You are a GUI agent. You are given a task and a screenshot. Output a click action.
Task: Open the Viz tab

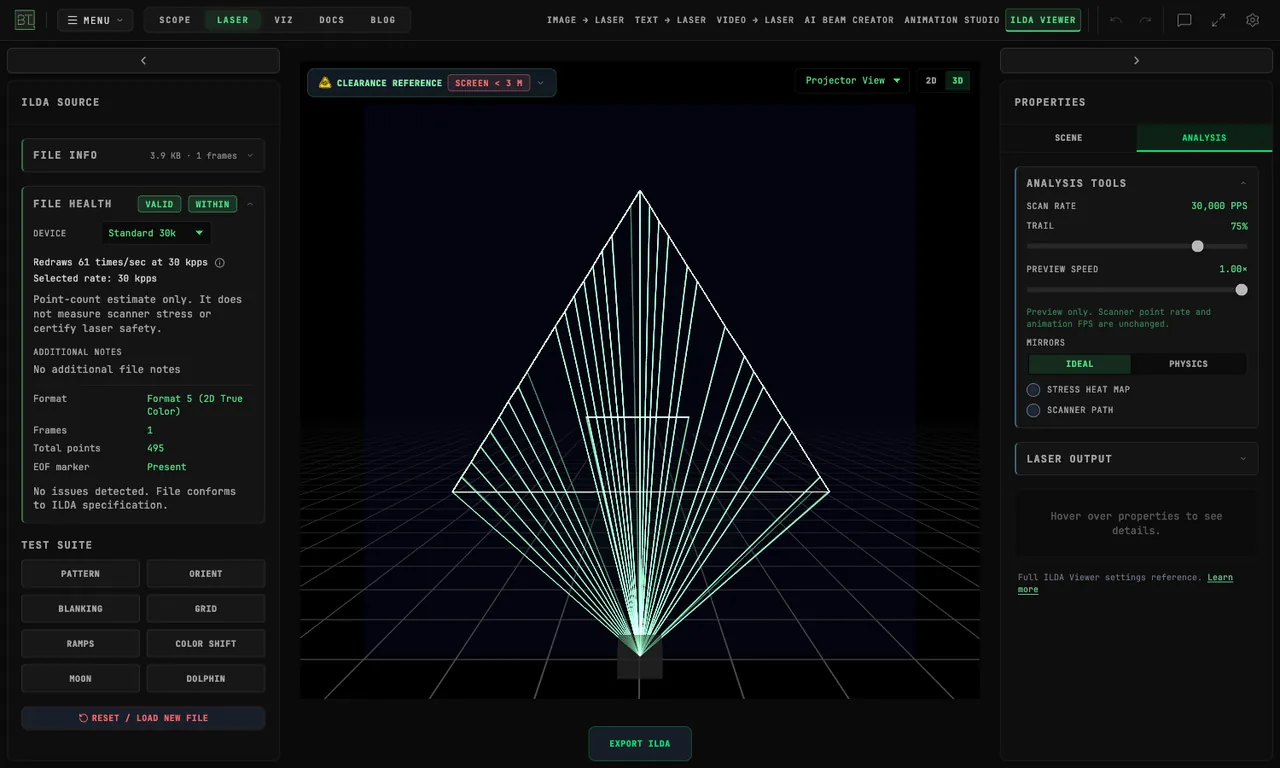coord(284,20)
